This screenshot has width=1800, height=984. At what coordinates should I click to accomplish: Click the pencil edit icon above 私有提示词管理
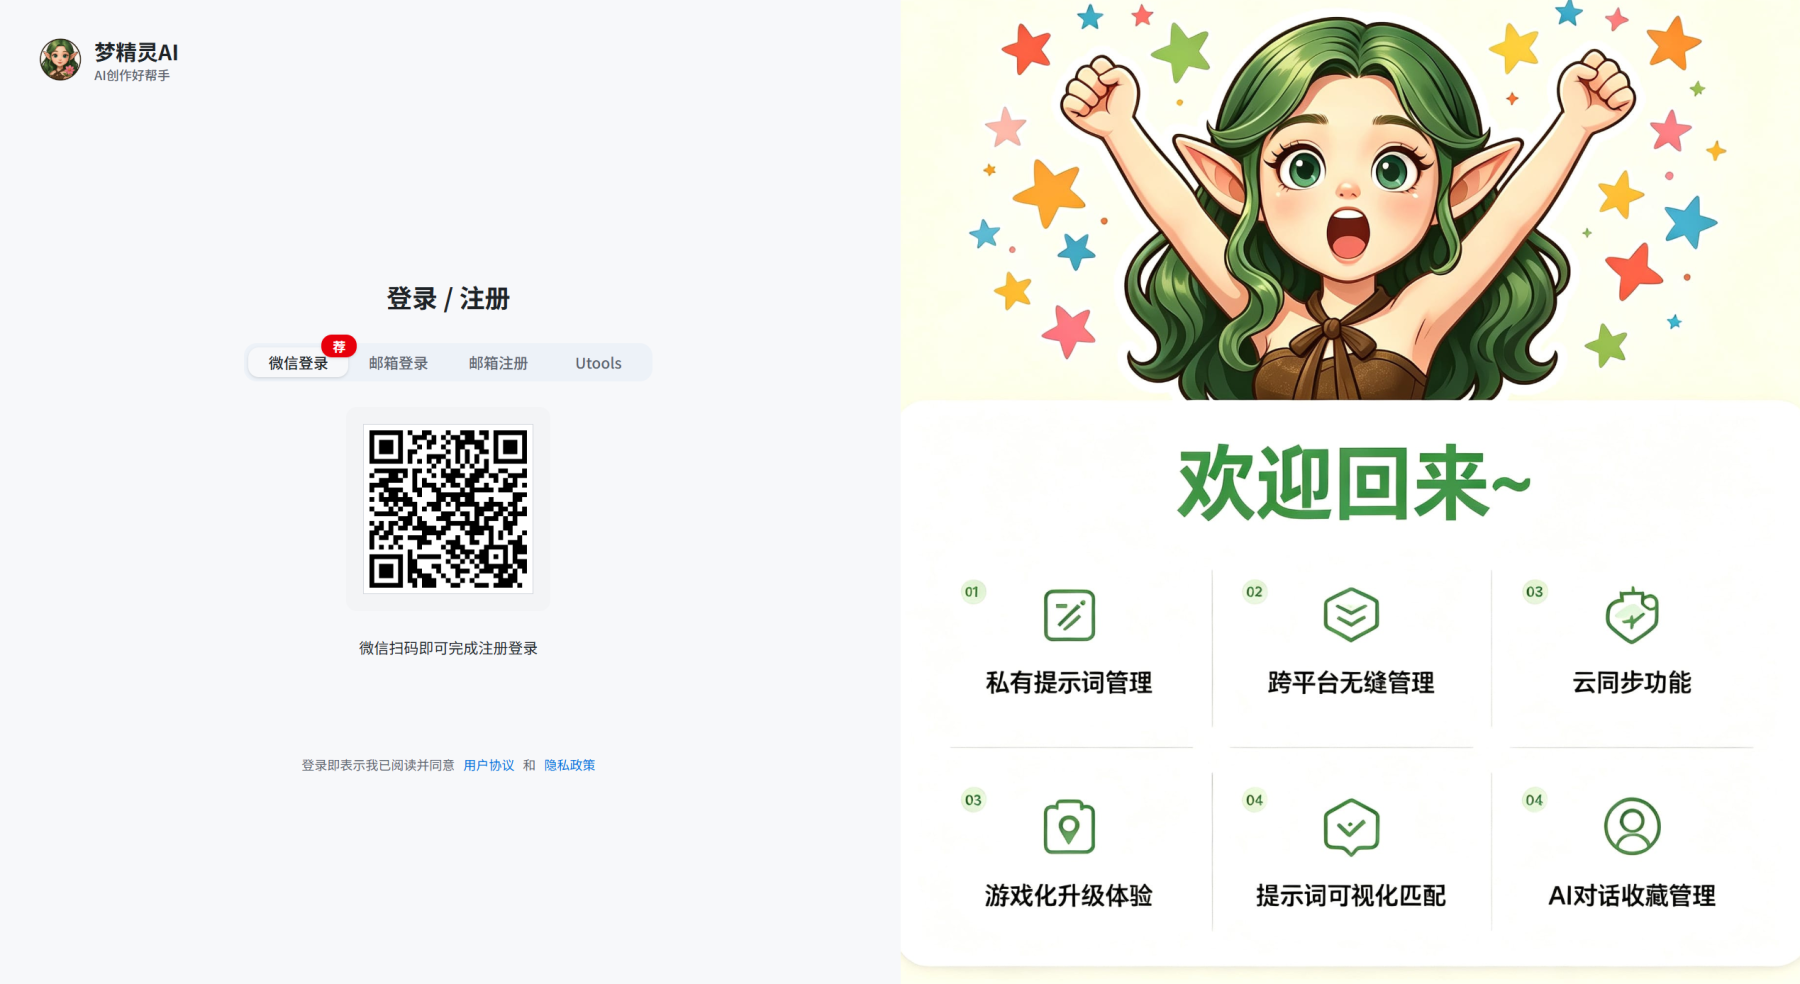1069,615
